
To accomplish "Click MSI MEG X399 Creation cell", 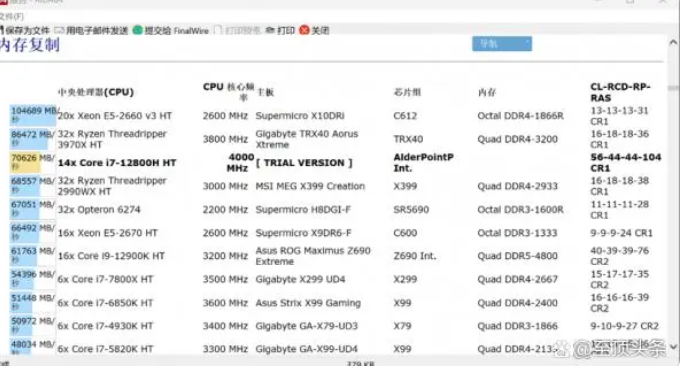I will tap(310, 186).
